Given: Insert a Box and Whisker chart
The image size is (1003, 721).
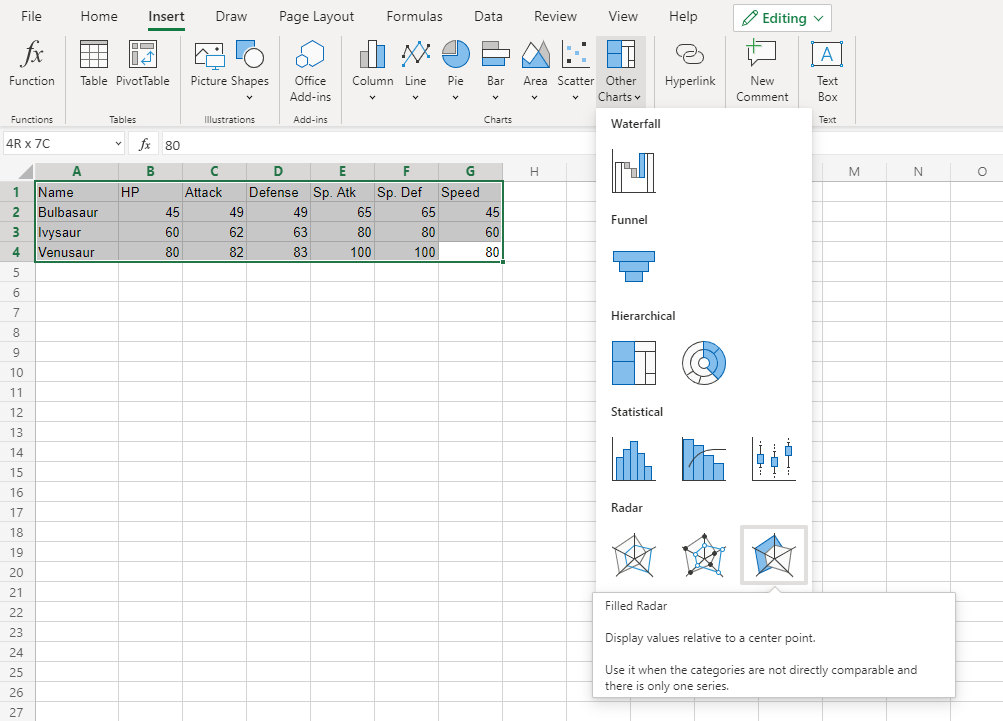Looking at the screenshot, I should 773,459.
